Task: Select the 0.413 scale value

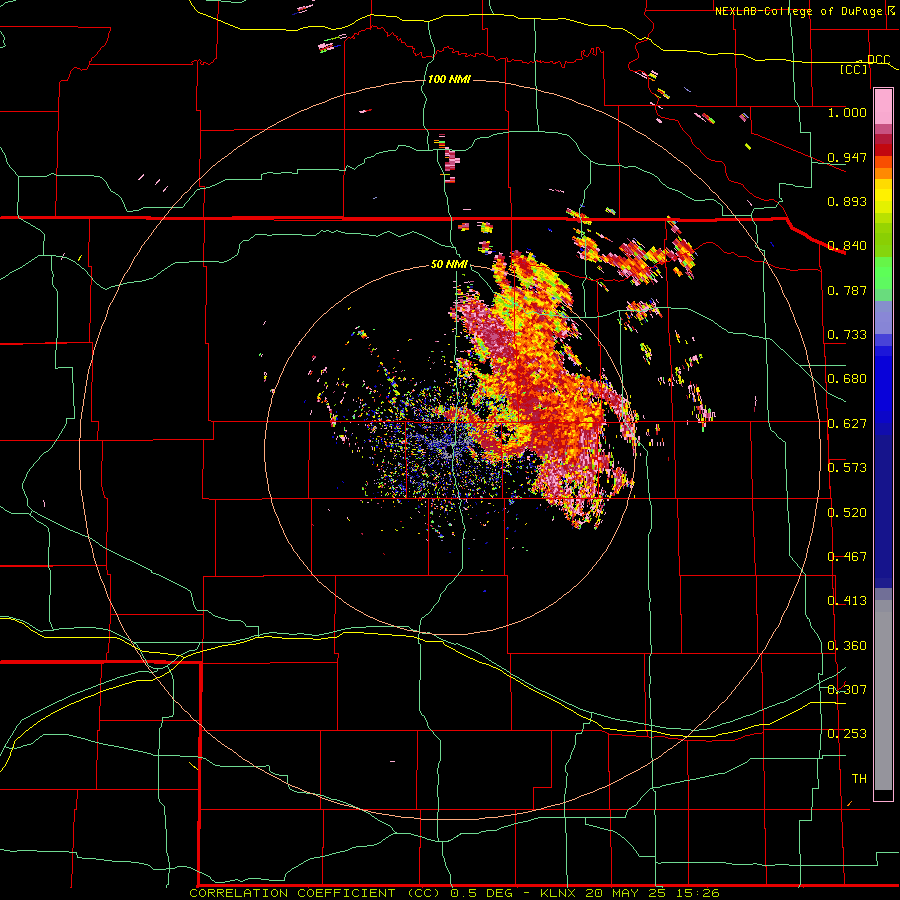Action: 847,601
